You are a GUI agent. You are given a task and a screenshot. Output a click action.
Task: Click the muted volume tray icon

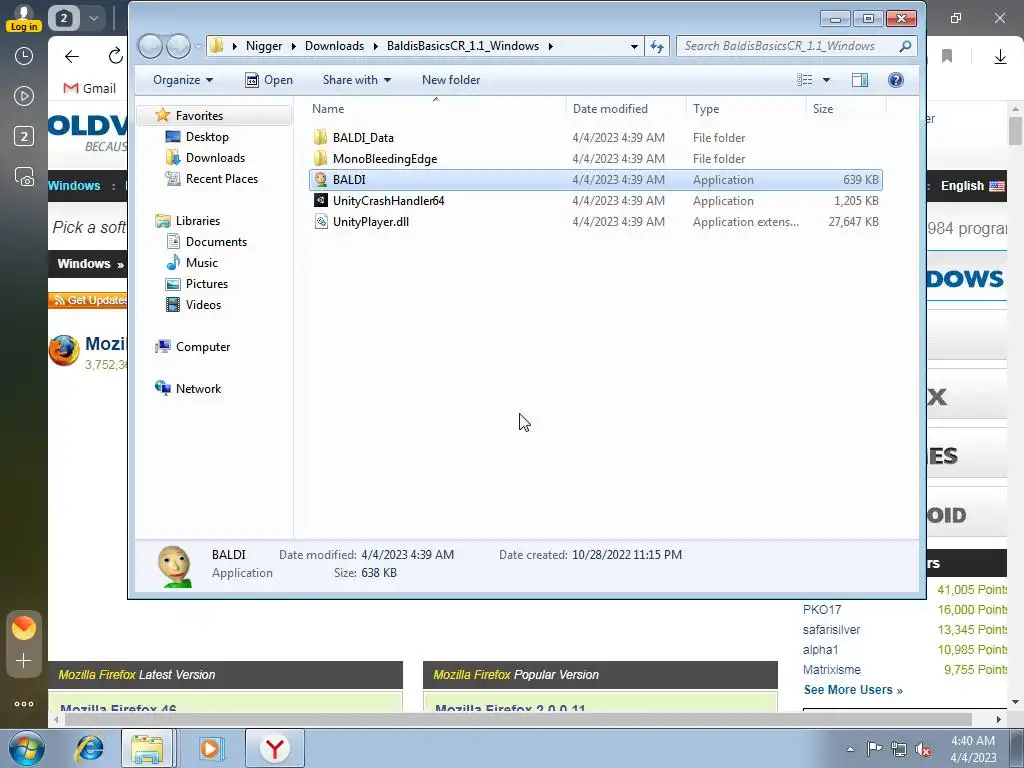pos(923,749)
